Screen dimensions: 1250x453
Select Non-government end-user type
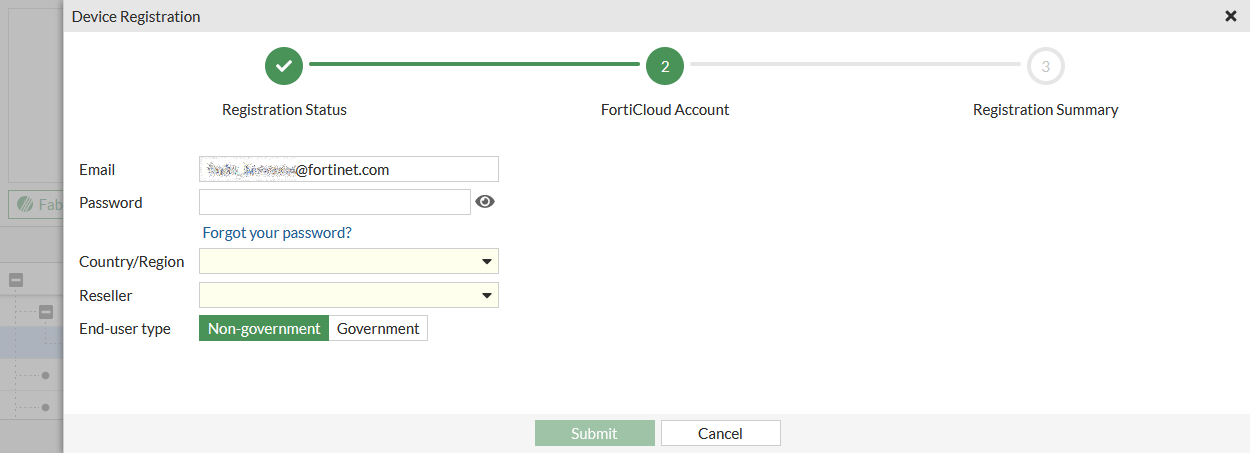264,328
